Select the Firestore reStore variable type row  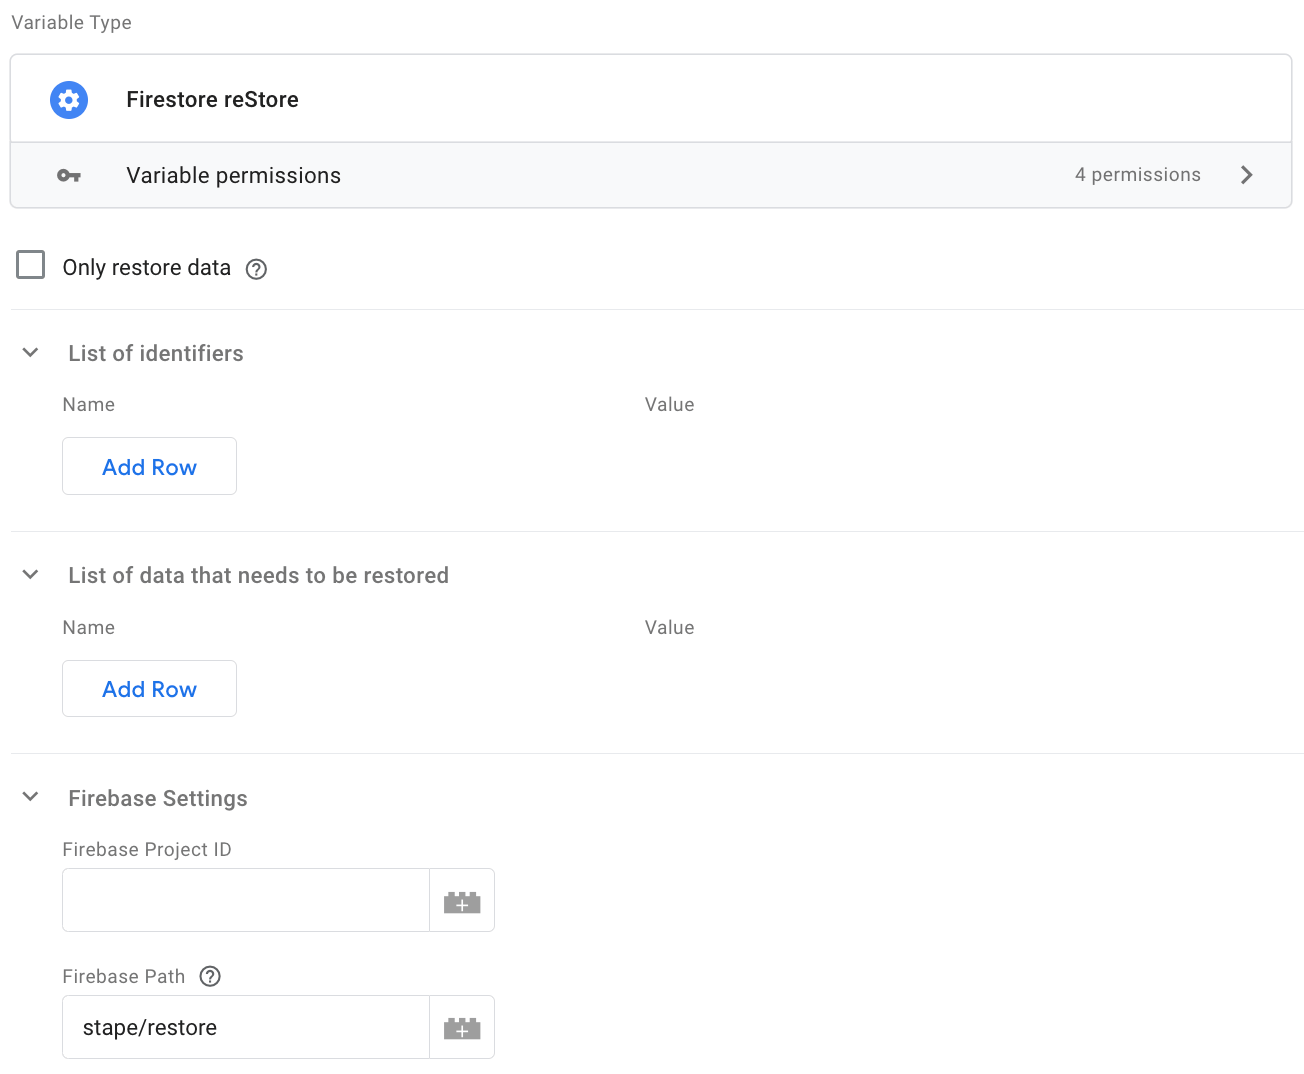(651, 99)
